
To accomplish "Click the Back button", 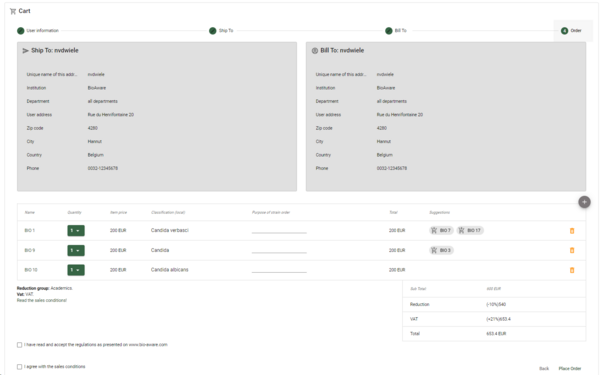I will click(544, 368).
